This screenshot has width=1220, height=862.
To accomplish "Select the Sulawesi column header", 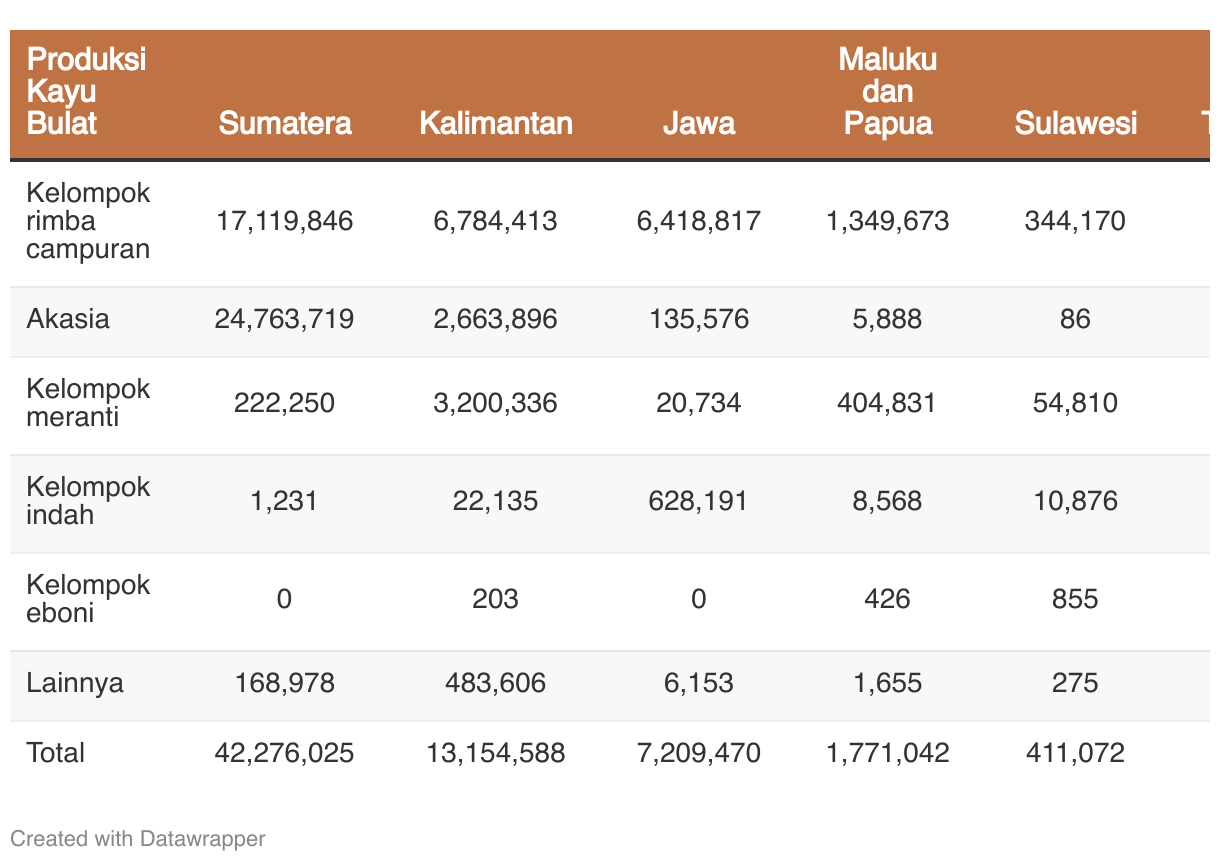I will point(1076,123).
